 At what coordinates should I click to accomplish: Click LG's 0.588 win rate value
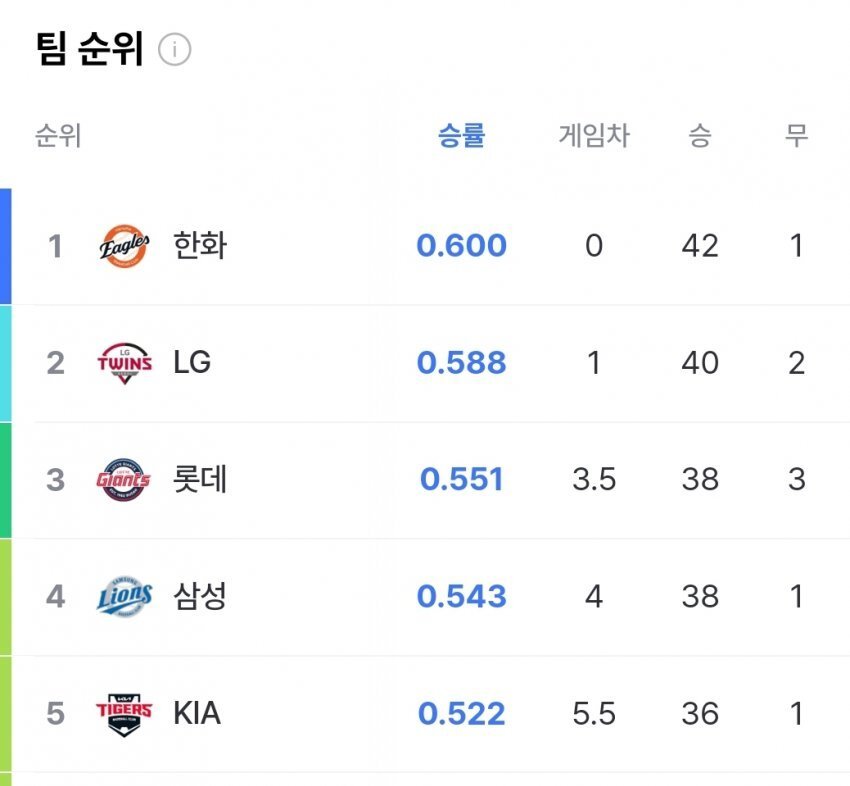tap(462, 362)
